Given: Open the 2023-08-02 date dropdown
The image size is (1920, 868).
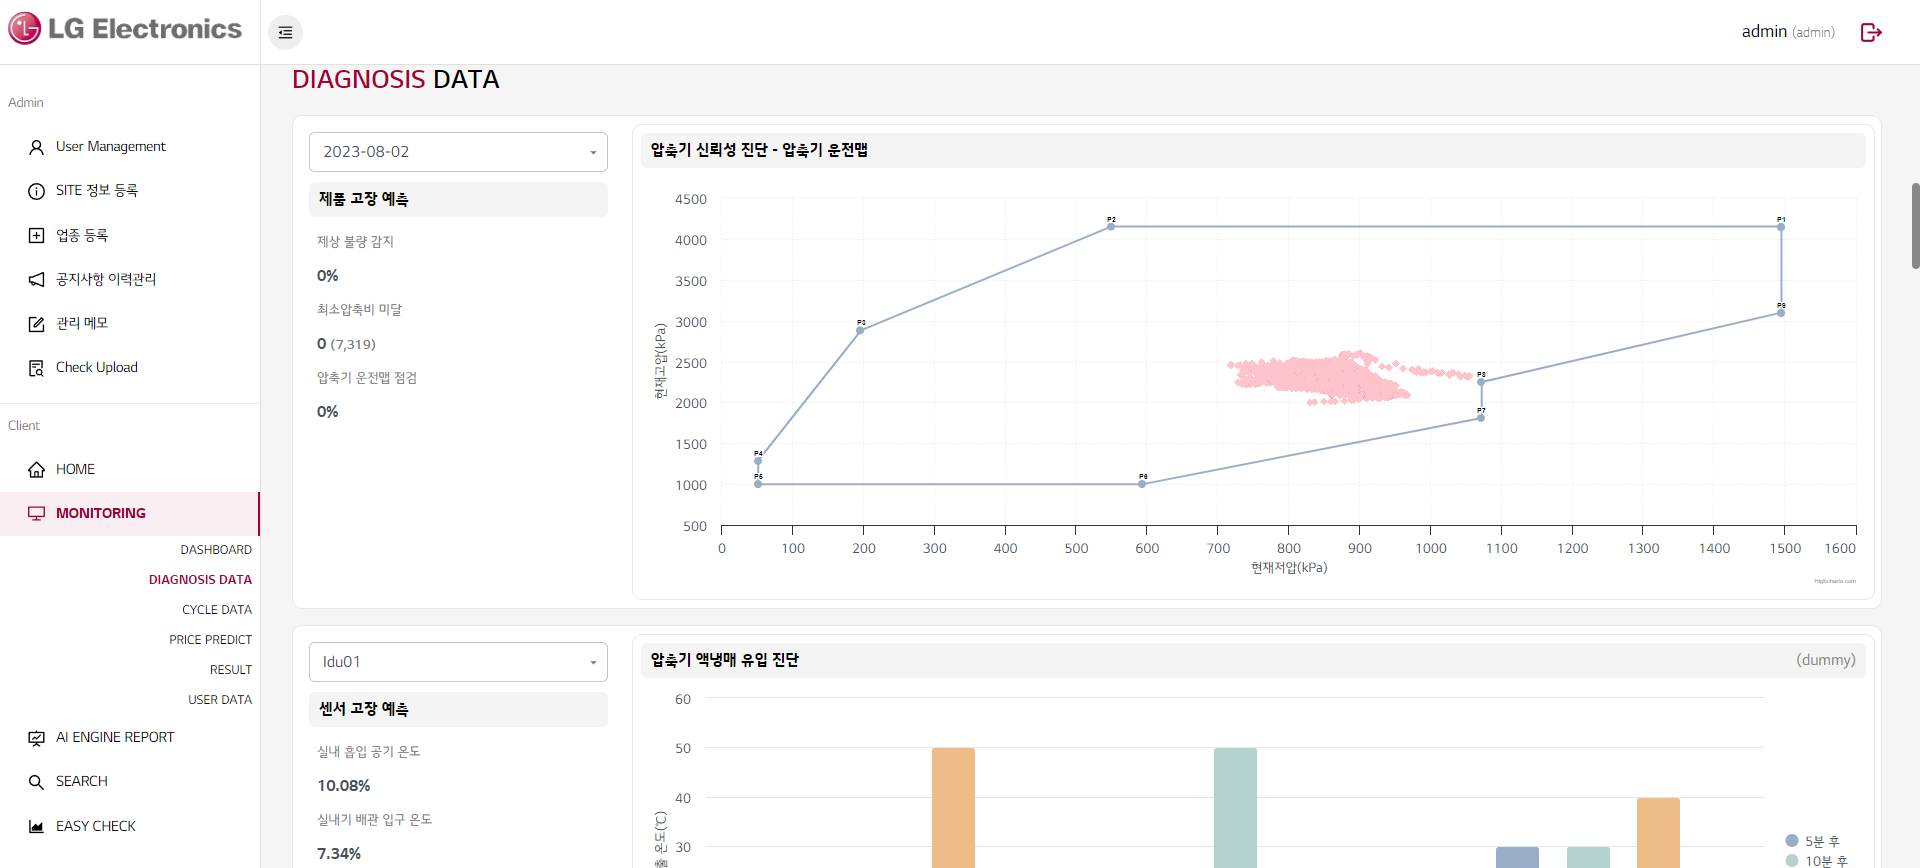Looking at the screenshot, I should click(x=458, y=152).
